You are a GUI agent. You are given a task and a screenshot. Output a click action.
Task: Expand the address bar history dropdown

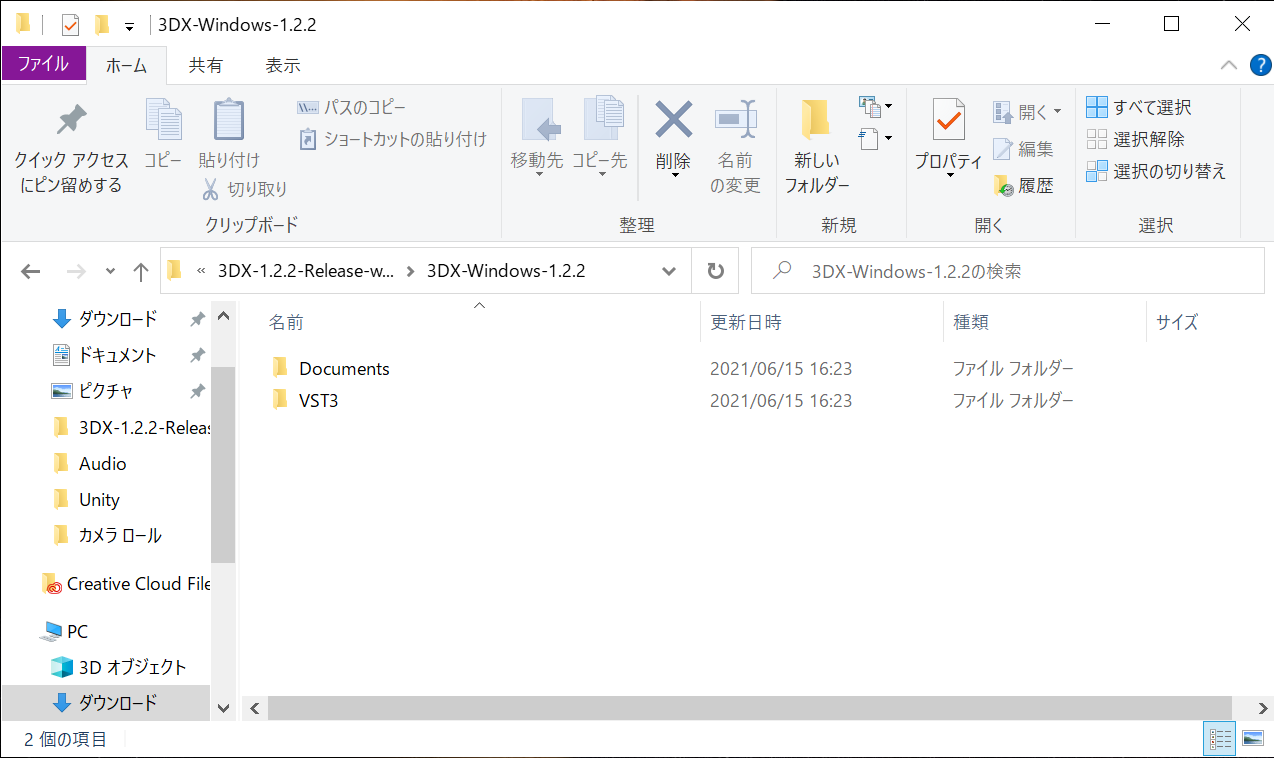point(669,271)
